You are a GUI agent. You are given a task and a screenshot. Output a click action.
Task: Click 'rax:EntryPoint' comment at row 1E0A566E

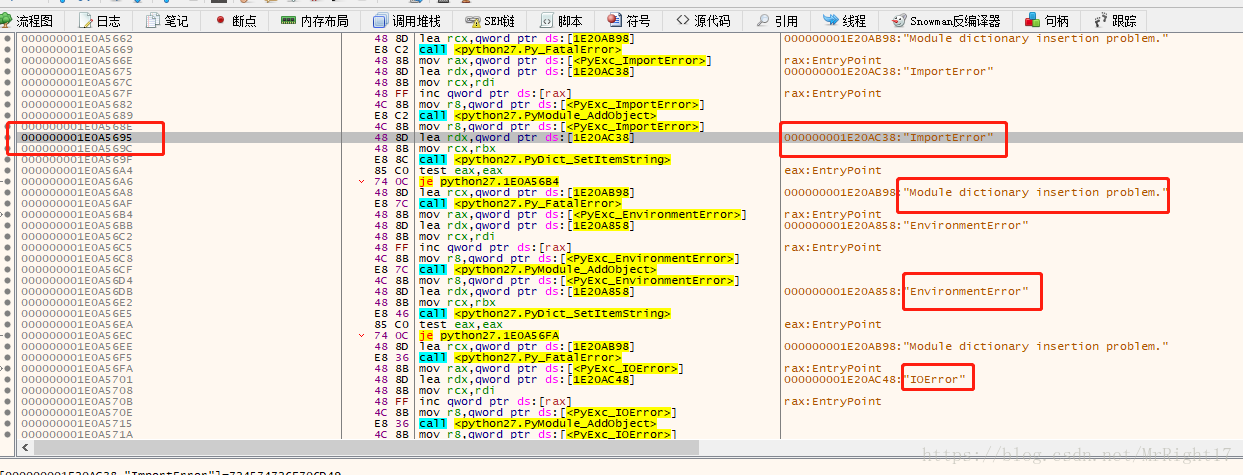833,60
